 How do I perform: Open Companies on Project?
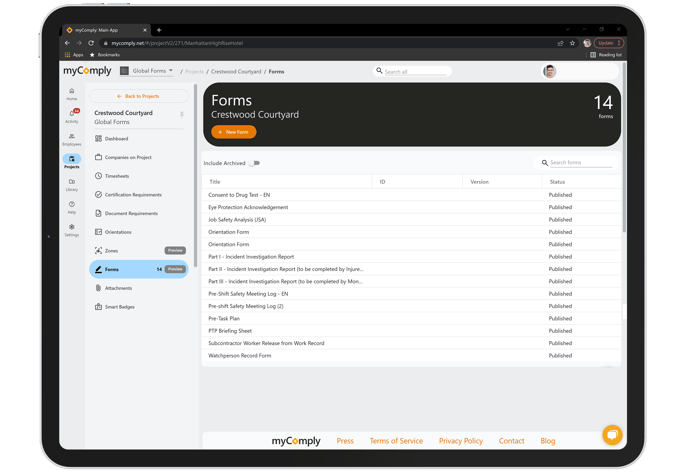139,157
